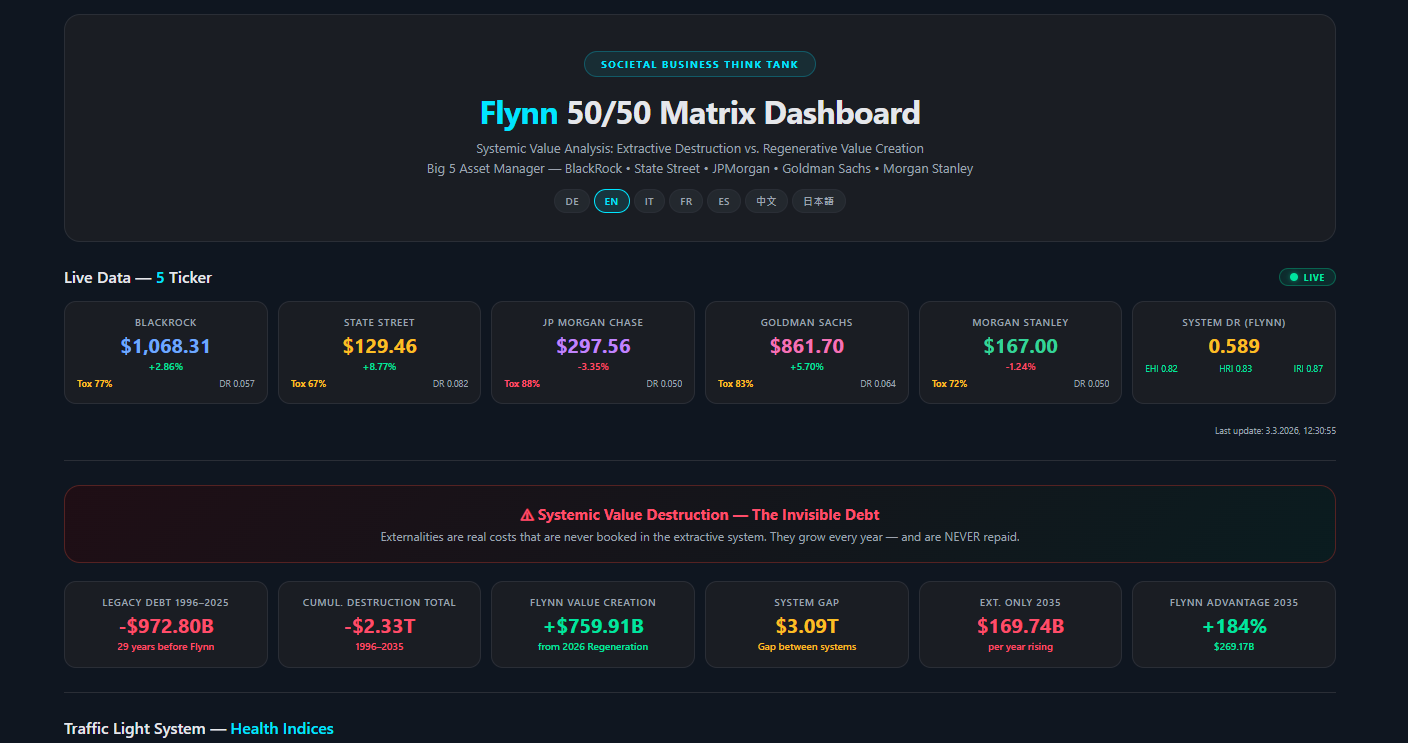Switch language to 日本語
Image resolution: width=1408 pixels, height=743 pixels.
[819, 201]
